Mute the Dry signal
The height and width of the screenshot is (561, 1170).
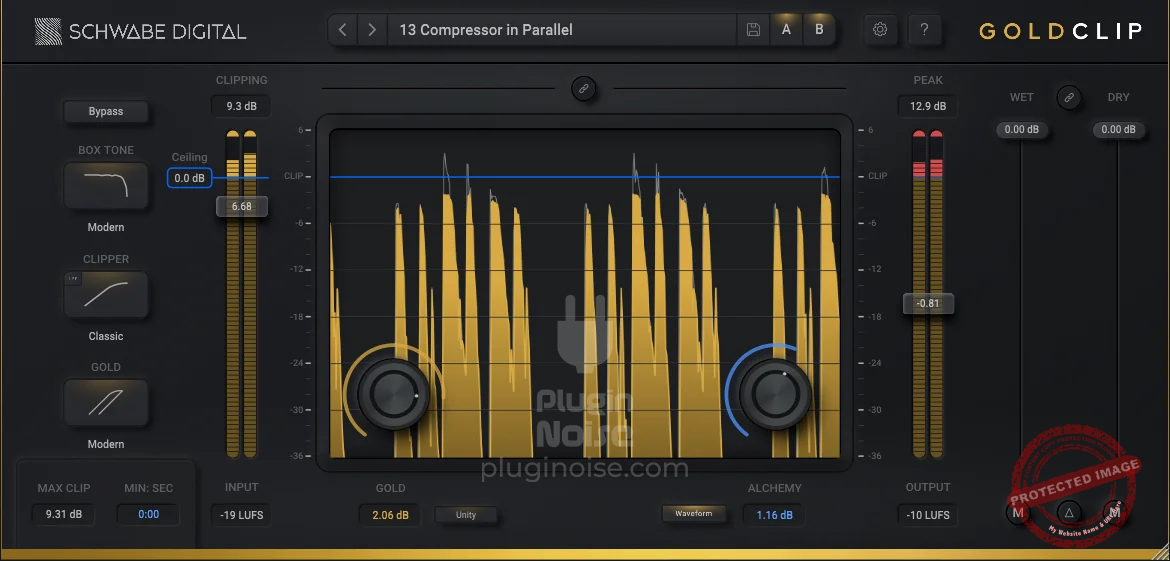click(x=1116, y=513)
